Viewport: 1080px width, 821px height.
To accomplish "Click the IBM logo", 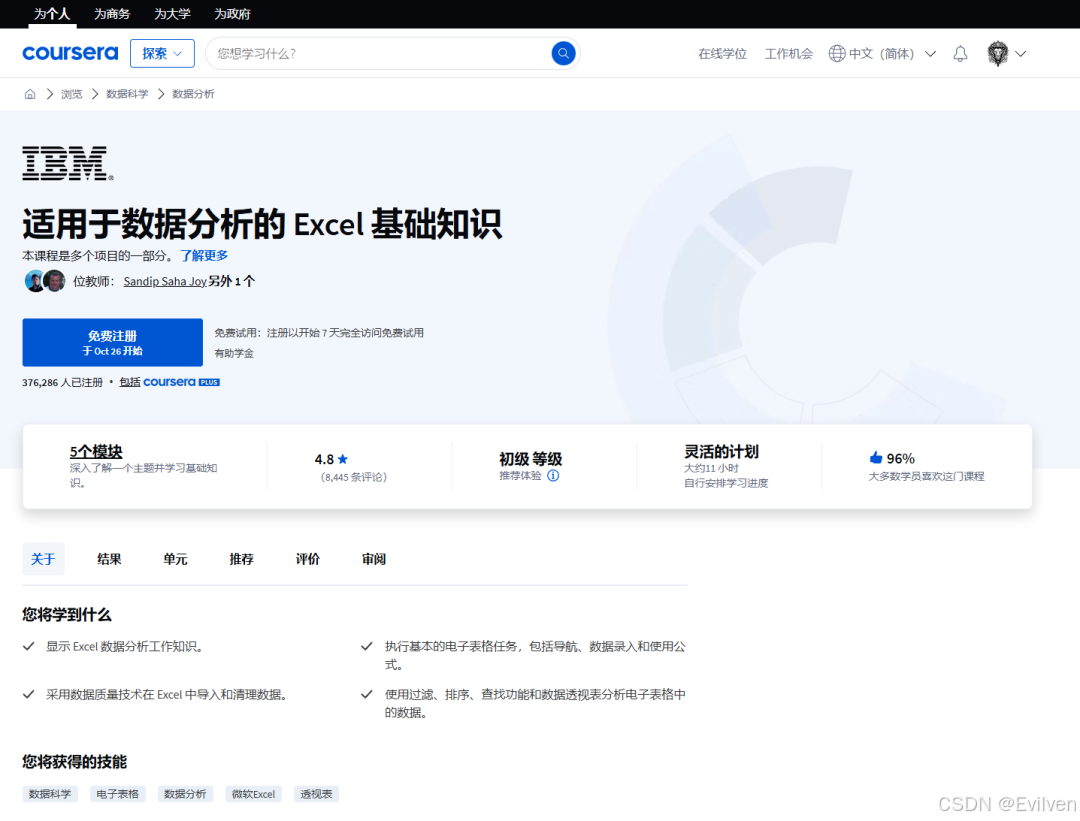I will coord(68,163).
